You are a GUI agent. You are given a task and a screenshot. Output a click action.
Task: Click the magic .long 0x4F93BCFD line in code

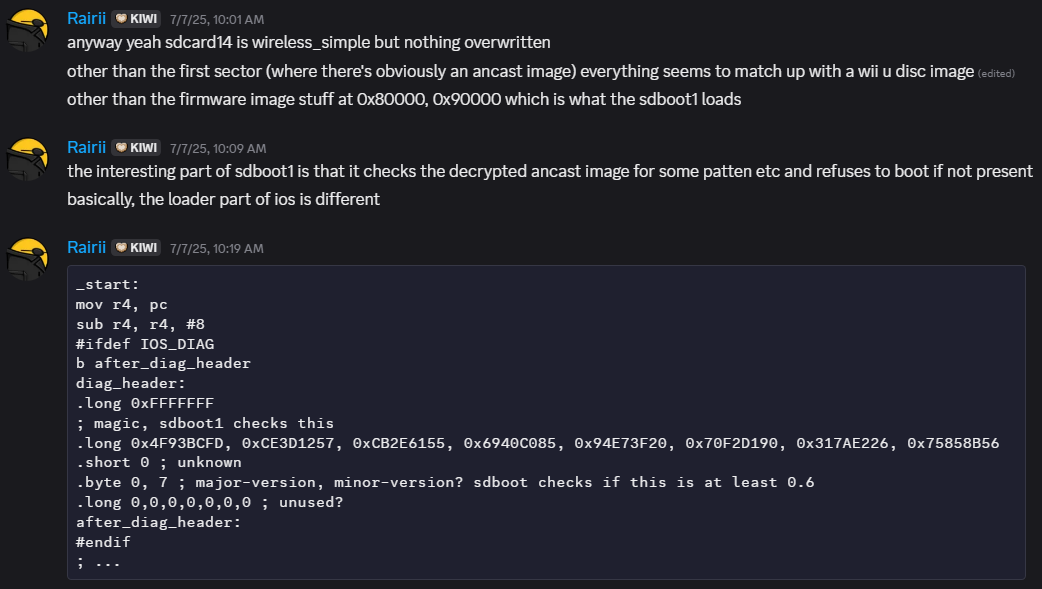point(537,443)
